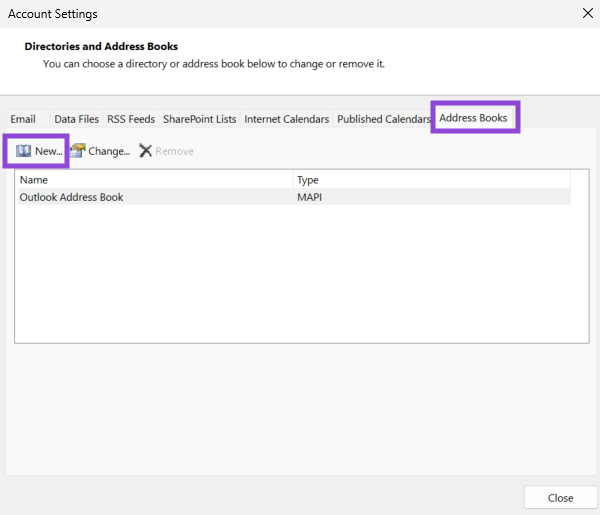The image size is (600, 515).
Task: Select the SharePoint Lists tab
Action: tap(199, 119)
